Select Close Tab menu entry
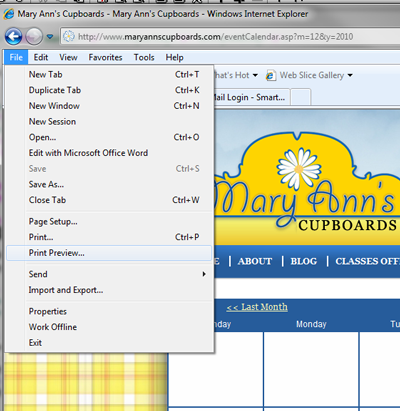Image resolution: width=400 pixels, height=411 pixels. pyautogui.click(x=109, y=200)
